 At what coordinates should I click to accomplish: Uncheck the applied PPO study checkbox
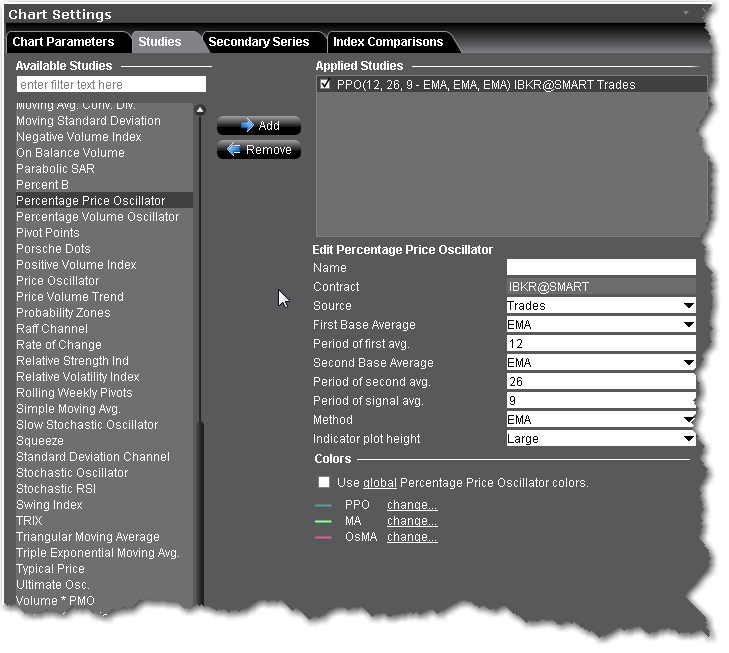tap(324, 86)
